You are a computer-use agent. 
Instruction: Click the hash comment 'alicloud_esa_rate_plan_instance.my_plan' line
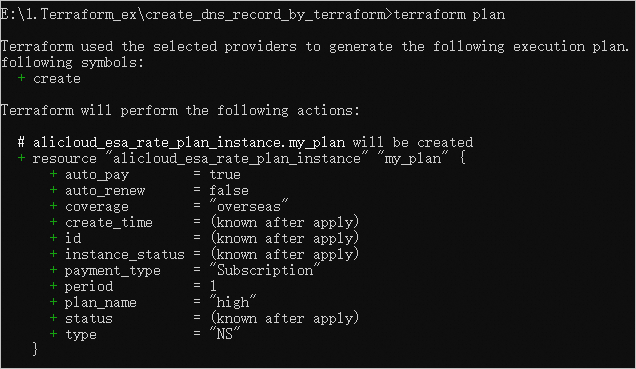(x=245, y=142)
